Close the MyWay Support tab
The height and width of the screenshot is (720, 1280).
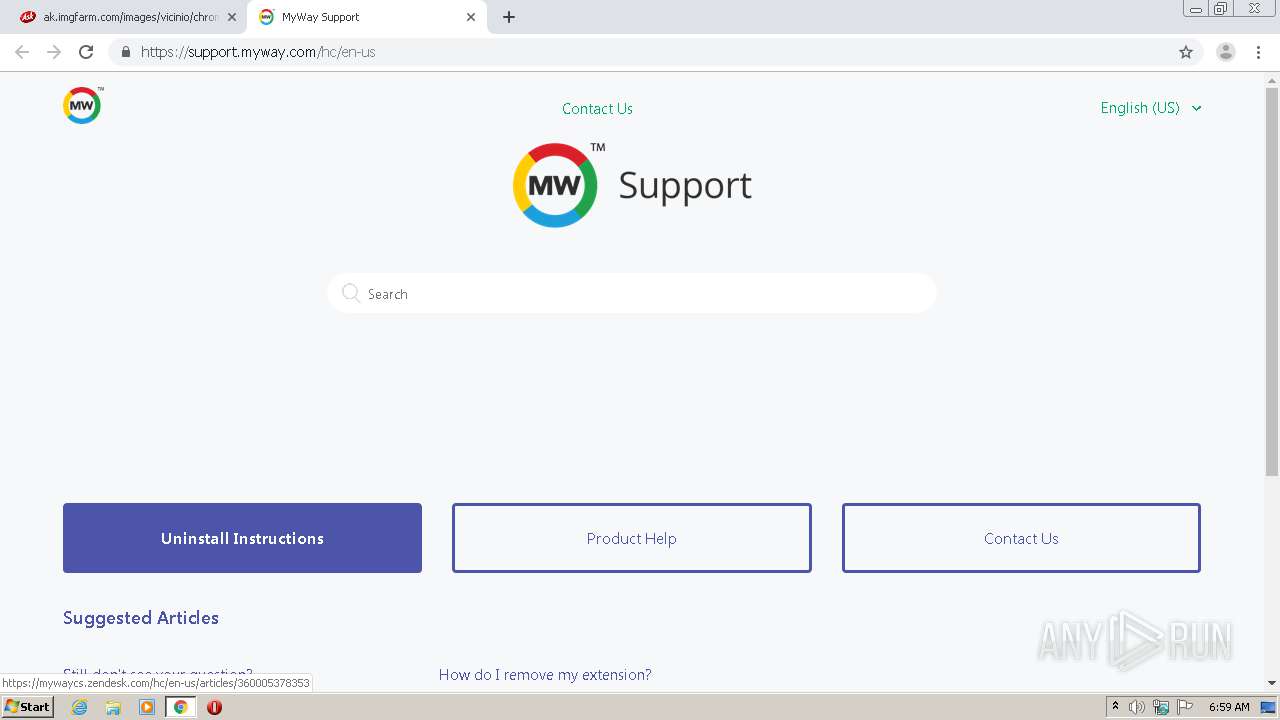[471, 17]
